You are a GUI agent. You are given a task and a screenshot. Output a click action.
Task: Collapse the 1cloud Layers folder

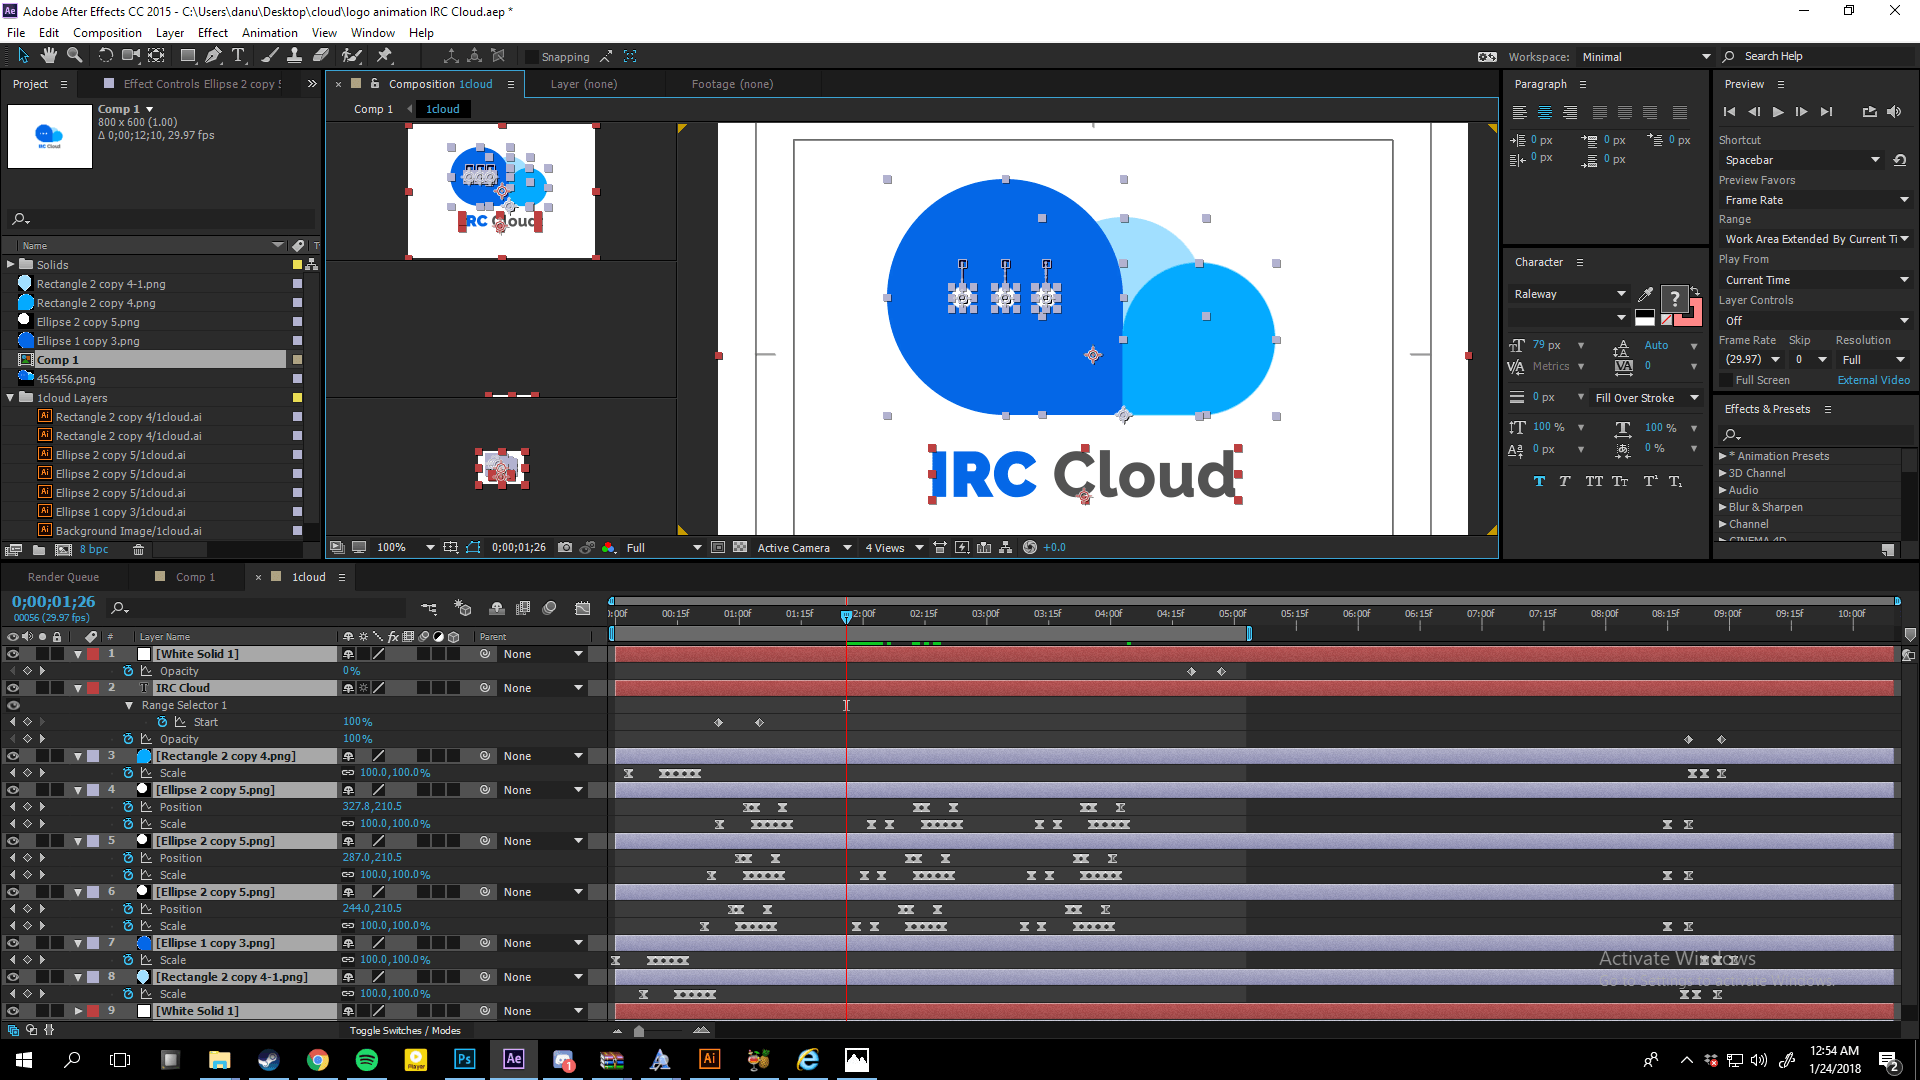[x=11, y=398]
